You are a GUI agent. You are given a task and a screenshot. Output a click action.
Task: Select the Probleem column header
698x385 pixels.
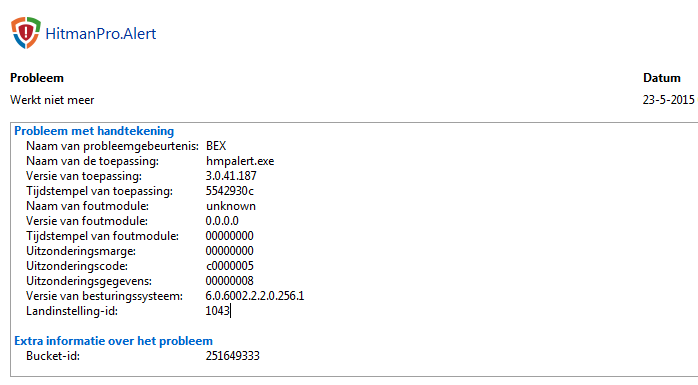pos(37,78)
